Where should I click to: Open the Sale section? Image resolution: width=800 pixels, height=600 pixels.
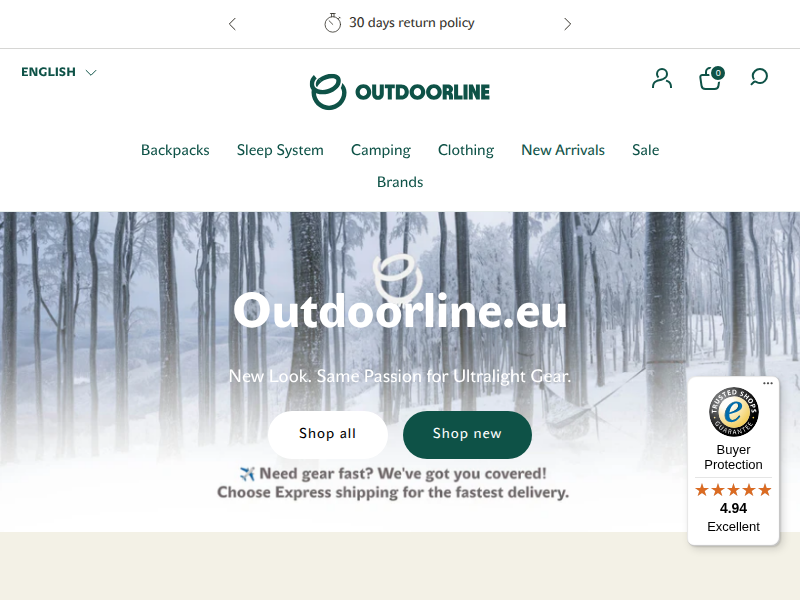645,150
